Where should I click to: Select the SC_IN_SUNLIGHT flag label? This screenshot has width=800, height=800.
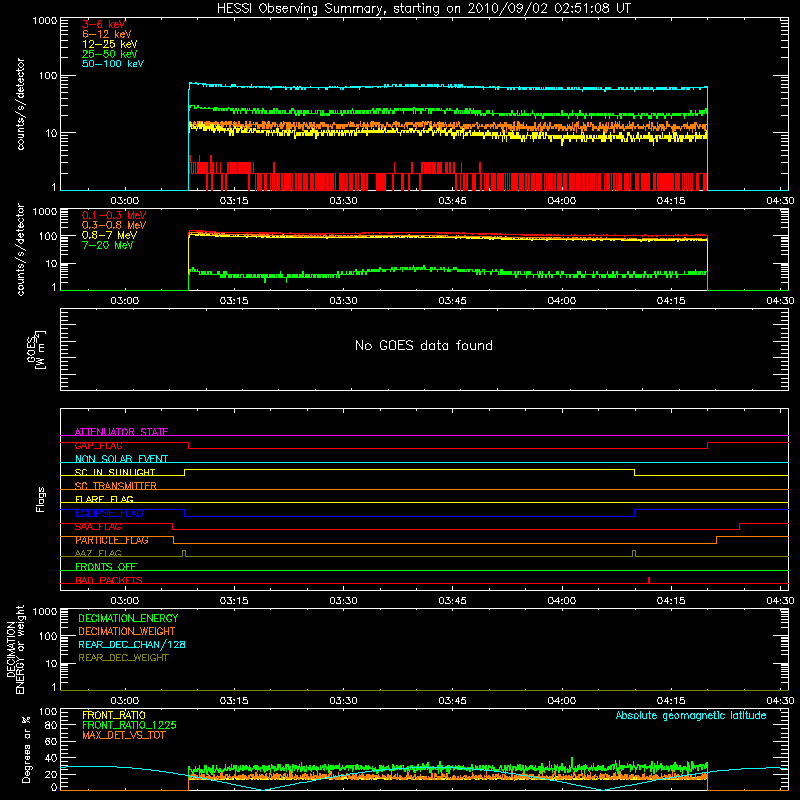click(115, 472)
